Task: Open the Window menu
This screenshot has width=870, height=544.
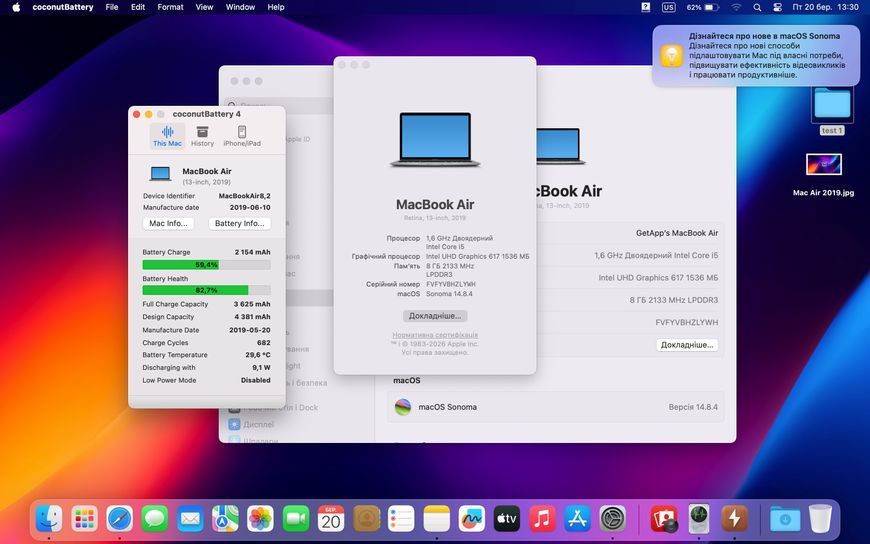Action: pyautogui.click(x=240, y=7)
